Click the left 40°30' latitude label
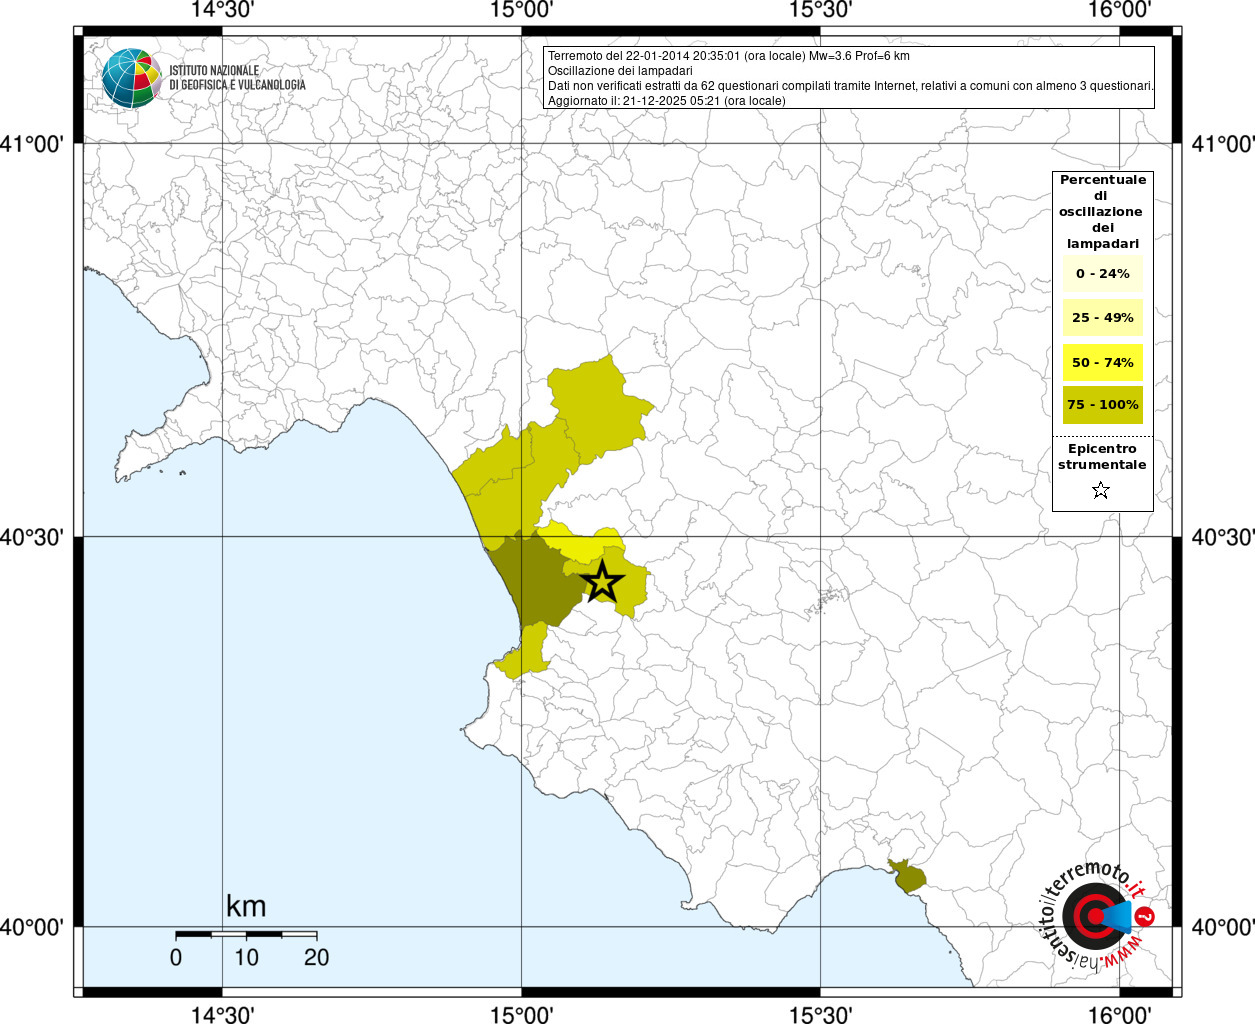 click(x=32, y=537)
